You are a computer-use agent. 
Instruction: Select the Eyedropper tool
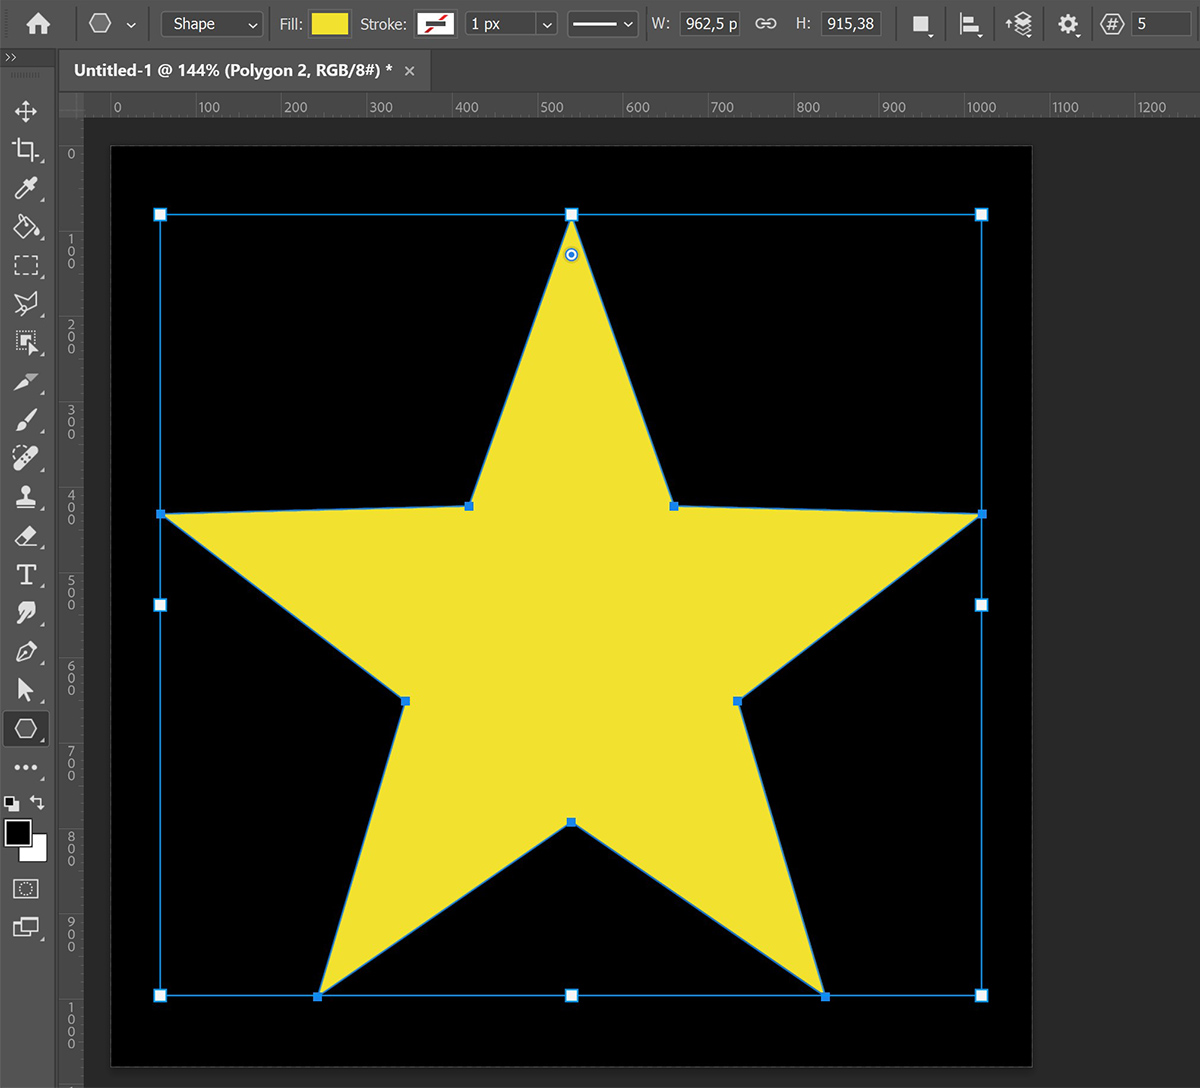[x=25, y=188]
